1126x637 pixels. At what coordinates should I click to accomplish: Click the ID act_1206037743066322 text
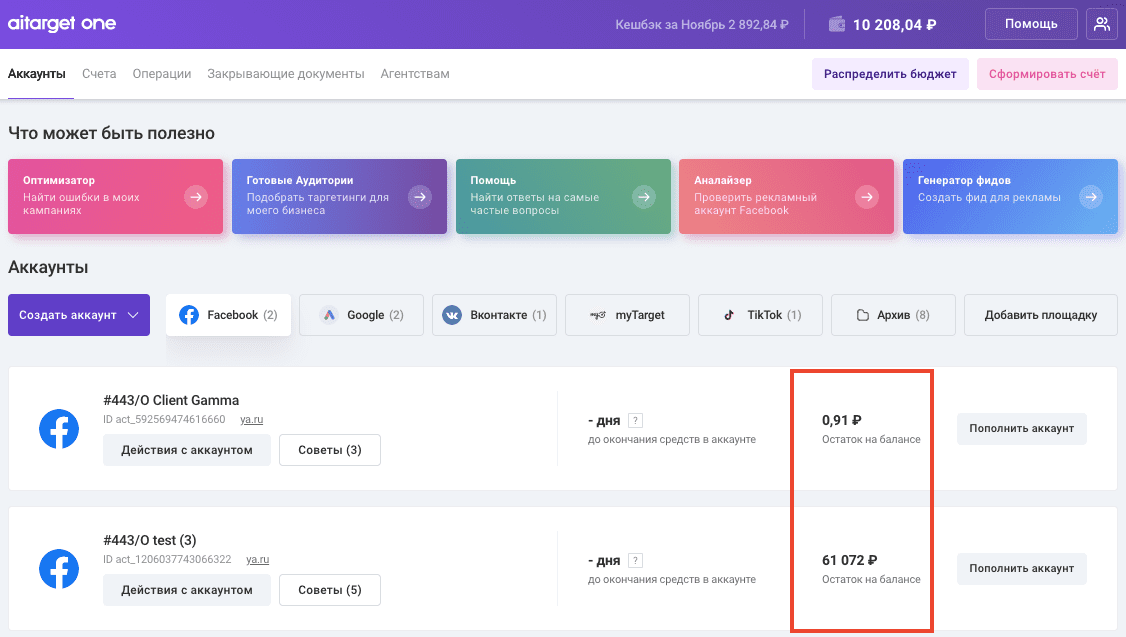167,559
